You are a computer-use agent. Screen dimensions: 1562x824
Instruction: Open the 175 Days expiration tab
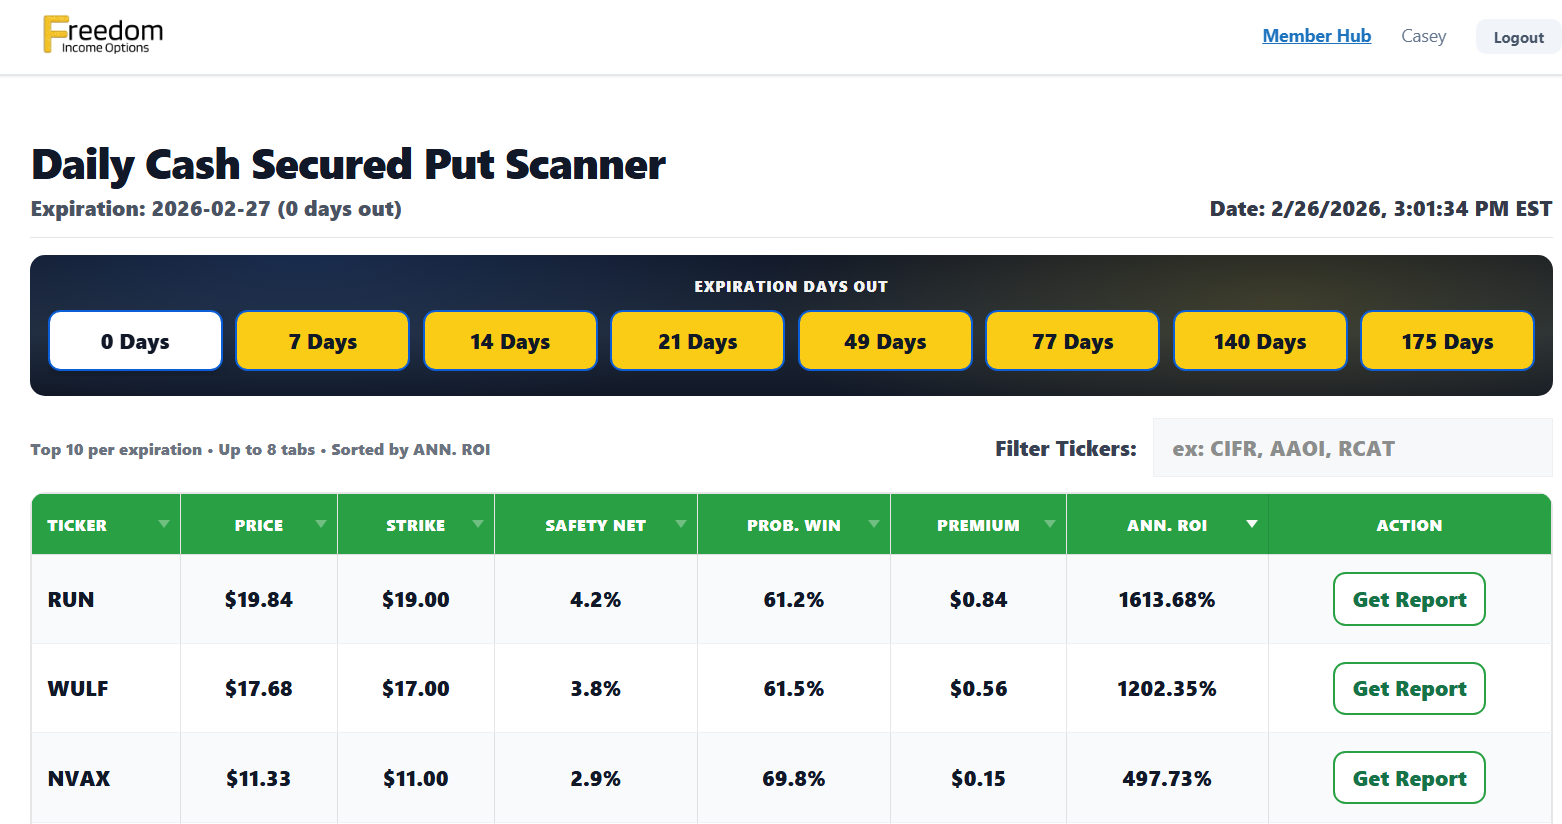point(1447,340)
